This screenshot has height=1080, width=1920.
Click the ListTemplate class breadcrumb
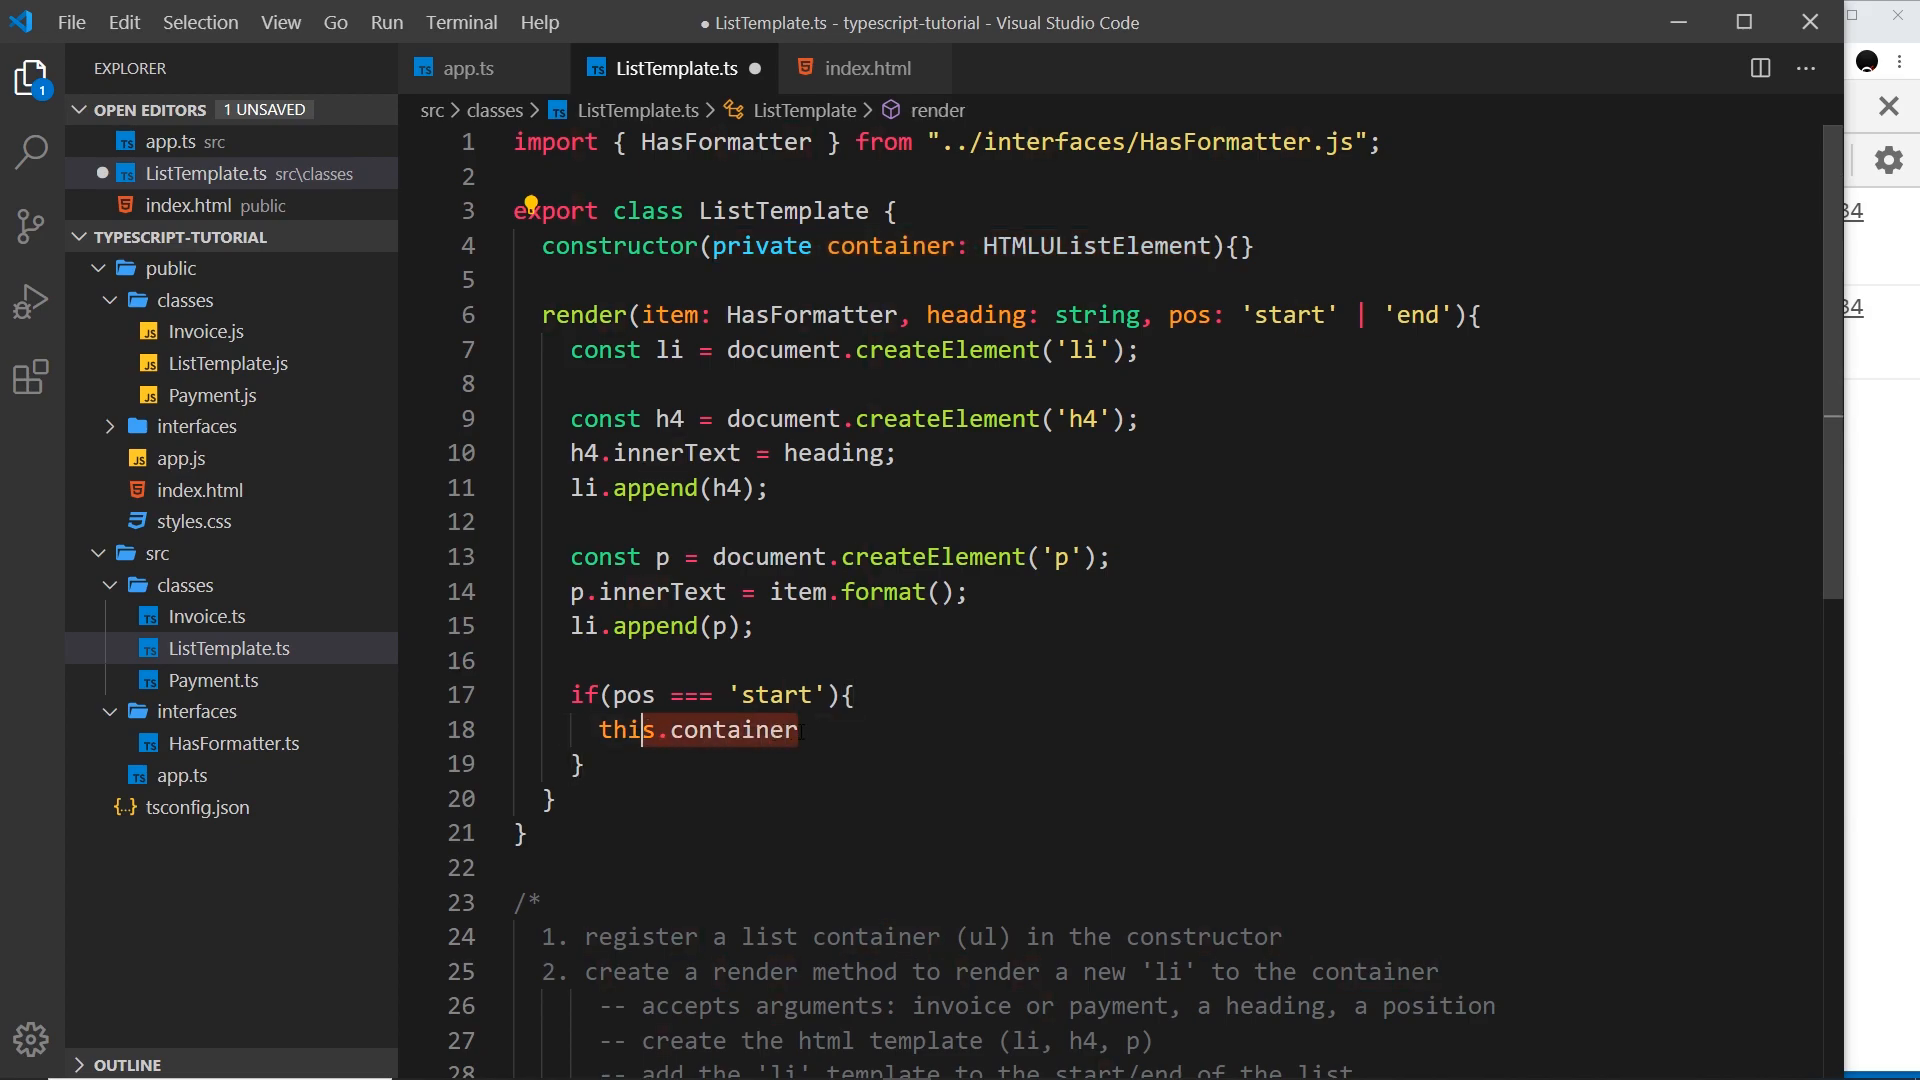[804, 110]
